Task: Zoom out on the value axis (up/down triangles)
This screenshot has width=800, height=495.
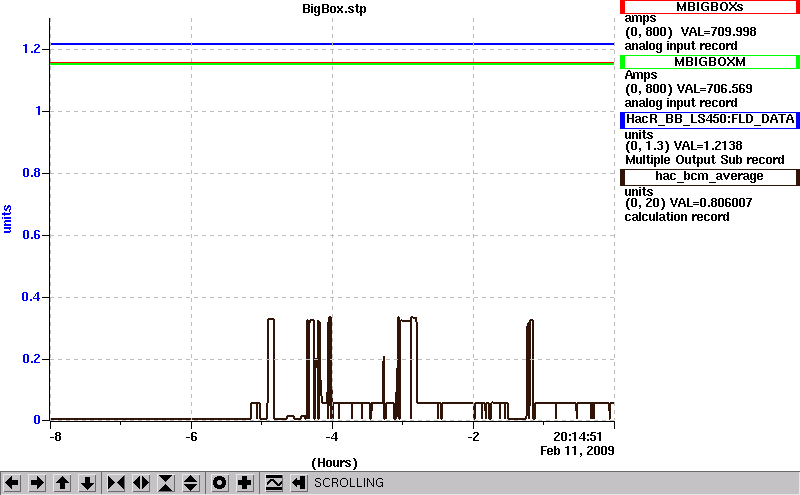Action: 191,483
